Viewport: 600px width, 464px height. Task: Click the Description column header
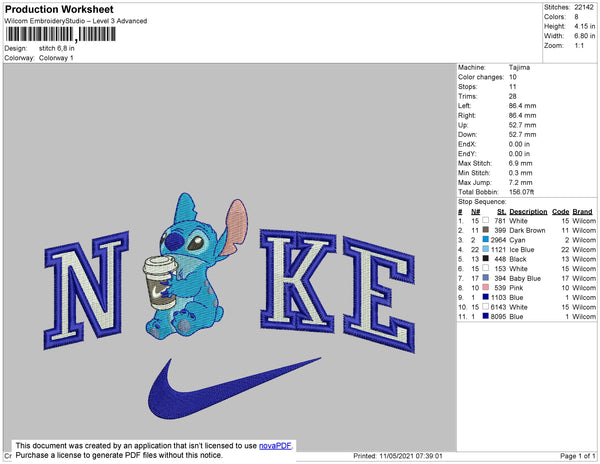(528, 212)
